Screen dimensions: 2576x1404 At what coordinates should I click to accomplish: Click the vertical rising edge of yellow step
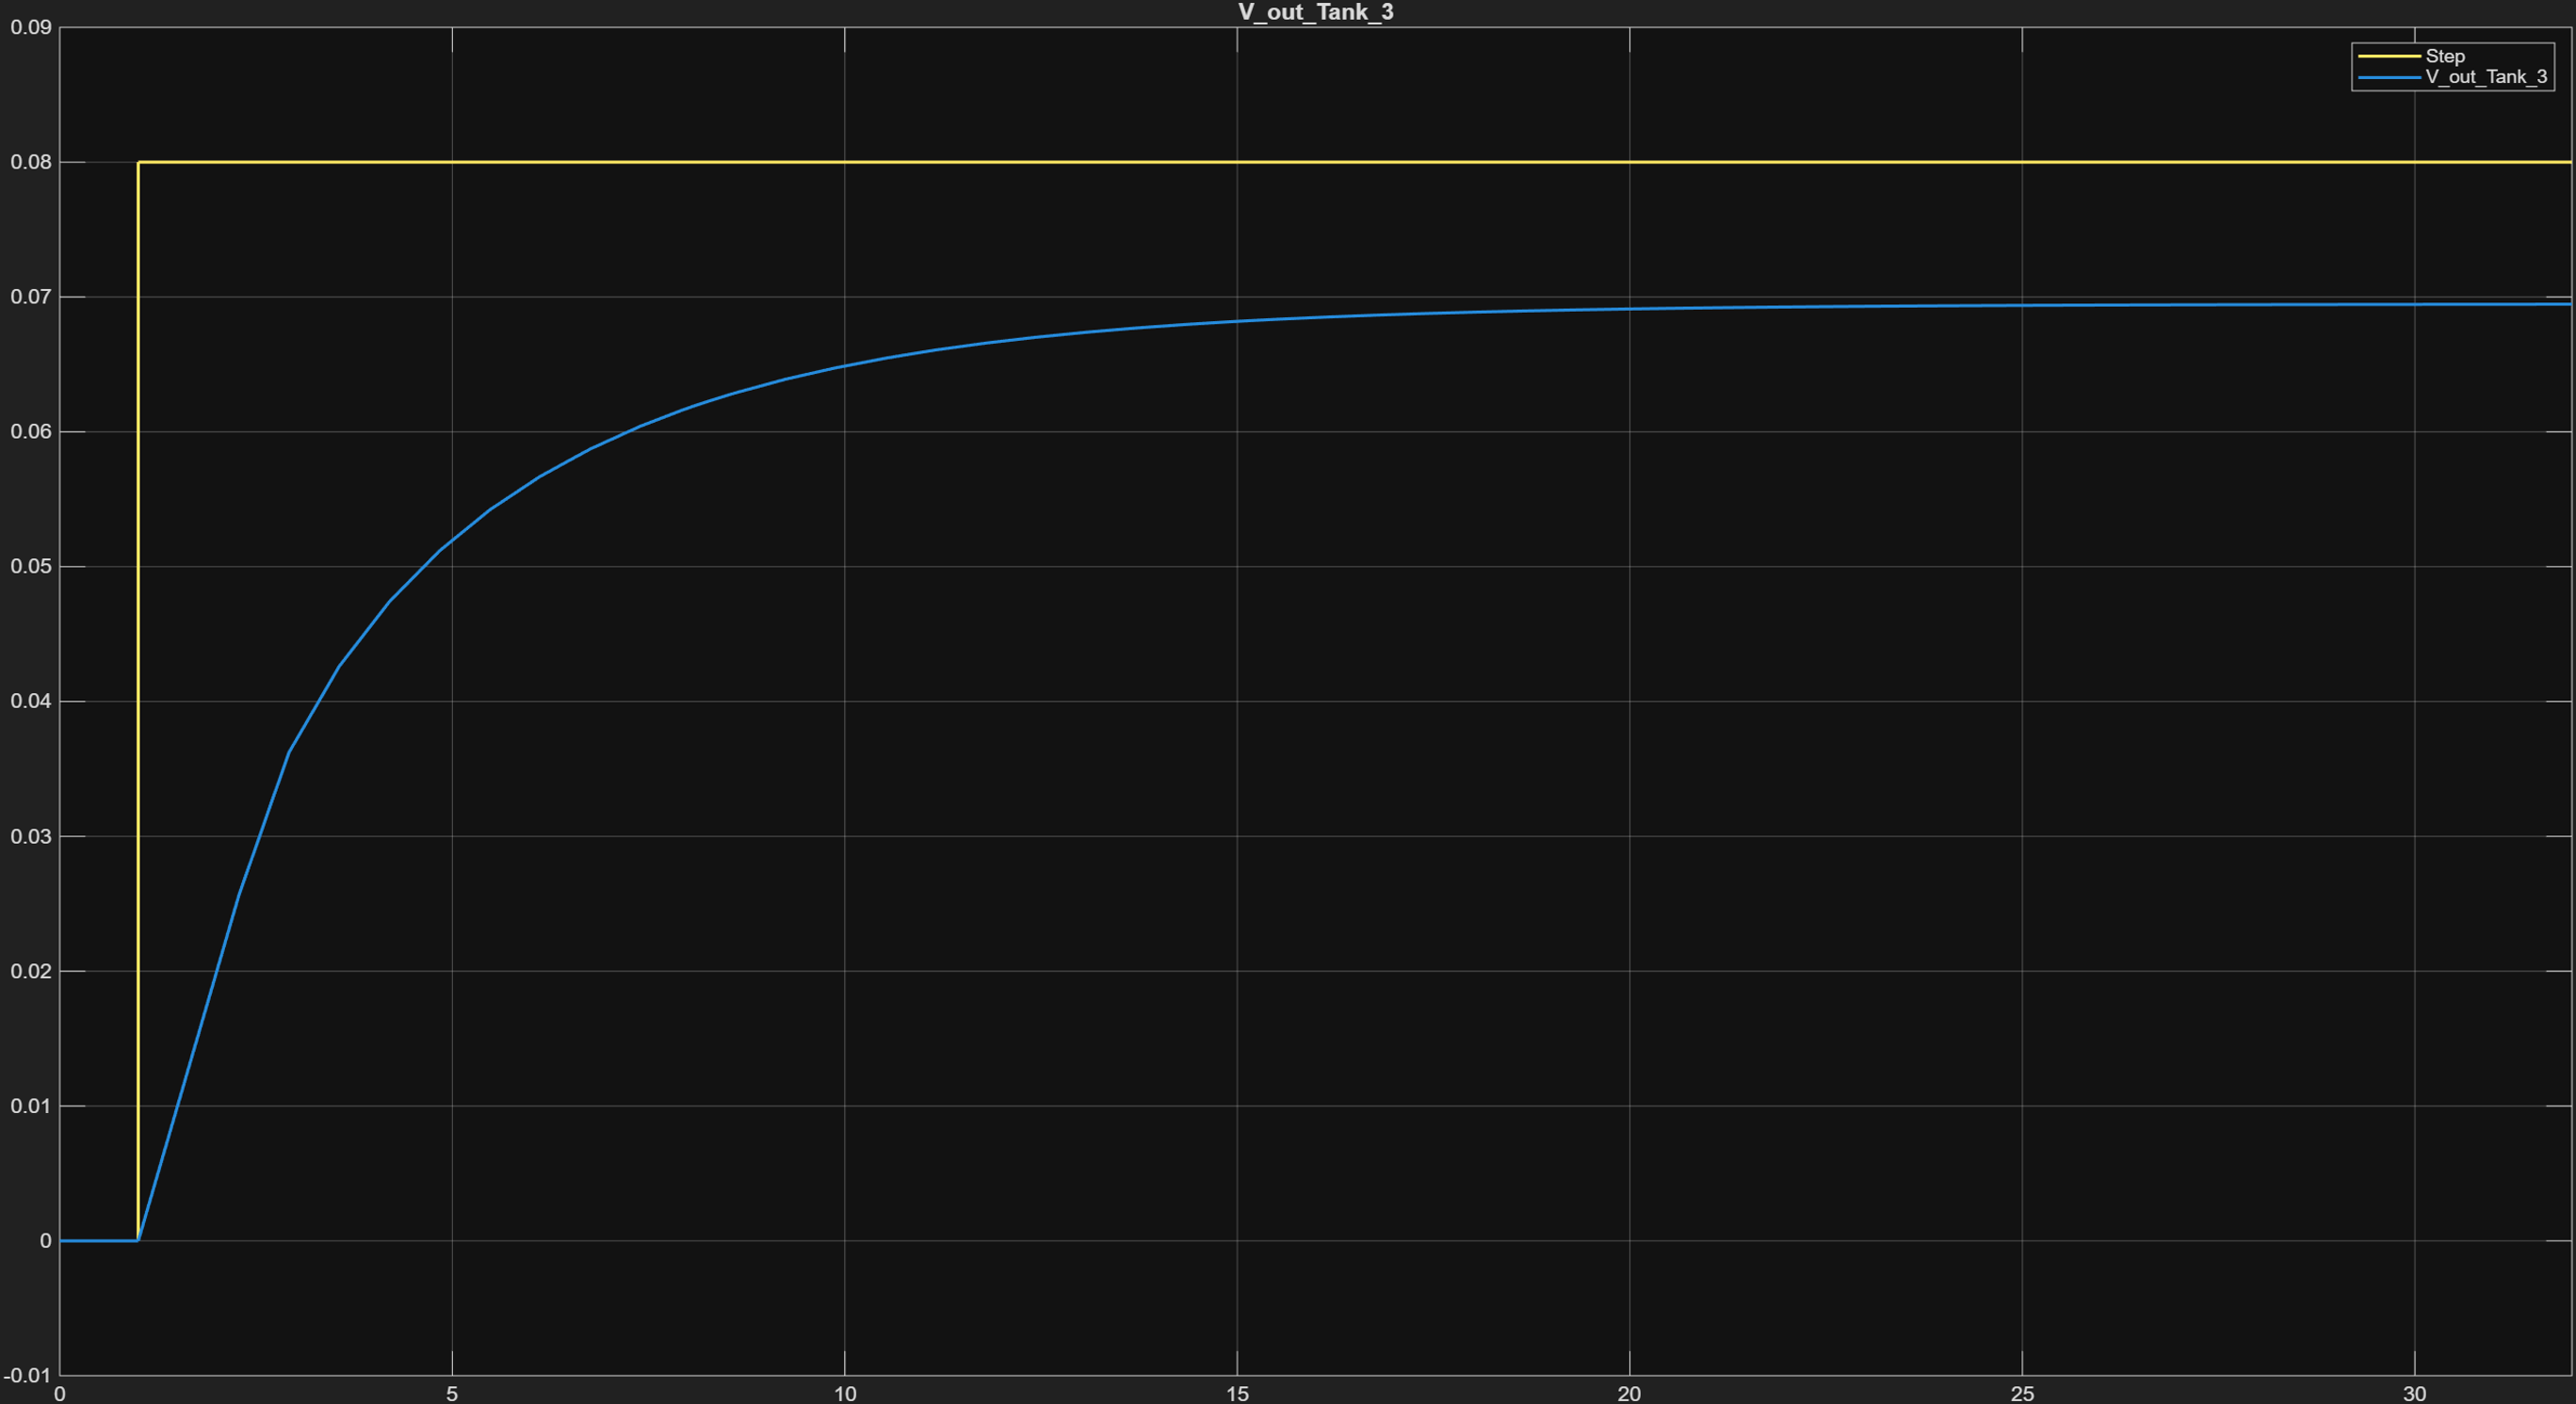[138, 700]
